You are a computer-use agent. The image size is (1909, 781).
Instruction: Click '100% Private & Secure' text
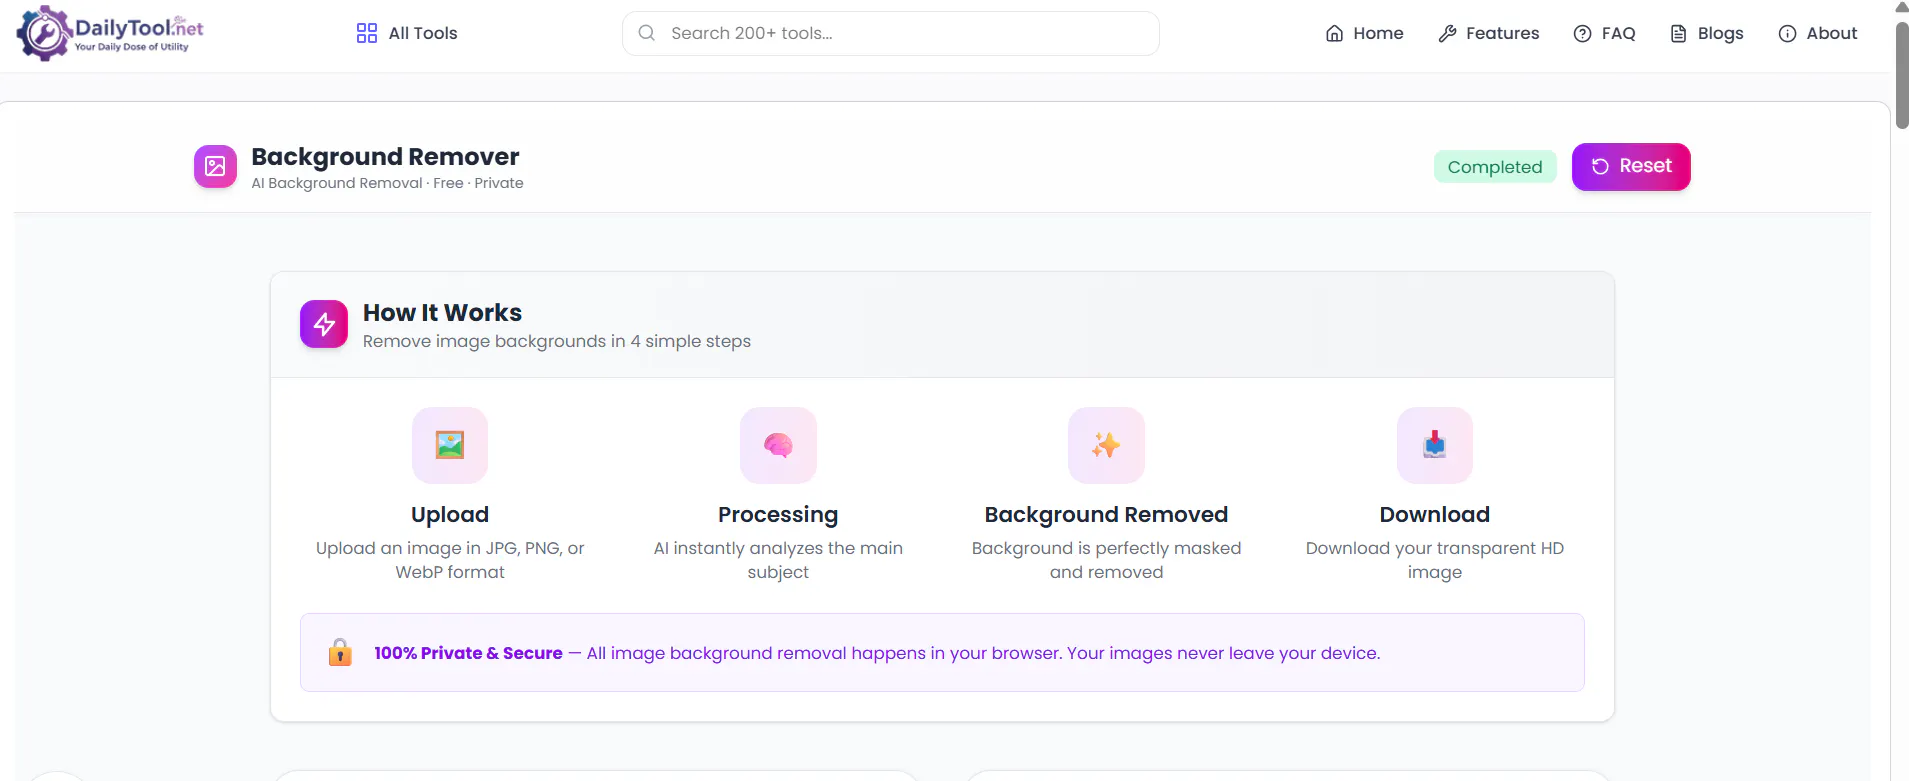(468, 653)
